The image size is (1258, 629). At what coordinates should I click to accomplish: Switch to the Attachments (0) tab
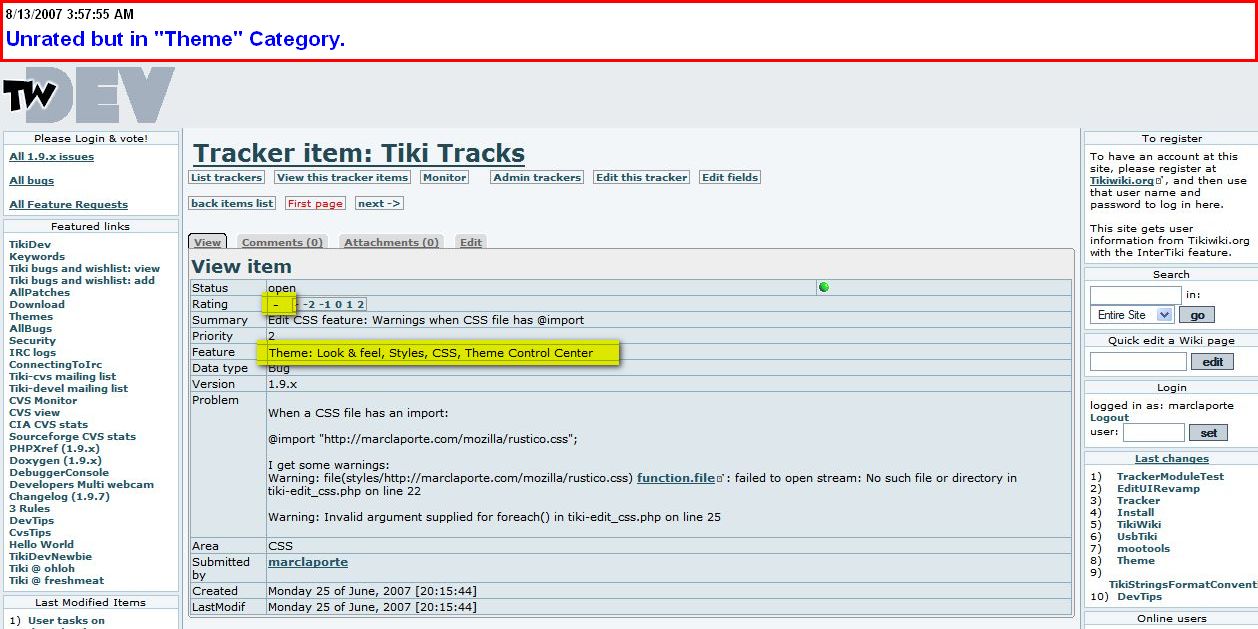pyautogui.click(x=392, y=242)
